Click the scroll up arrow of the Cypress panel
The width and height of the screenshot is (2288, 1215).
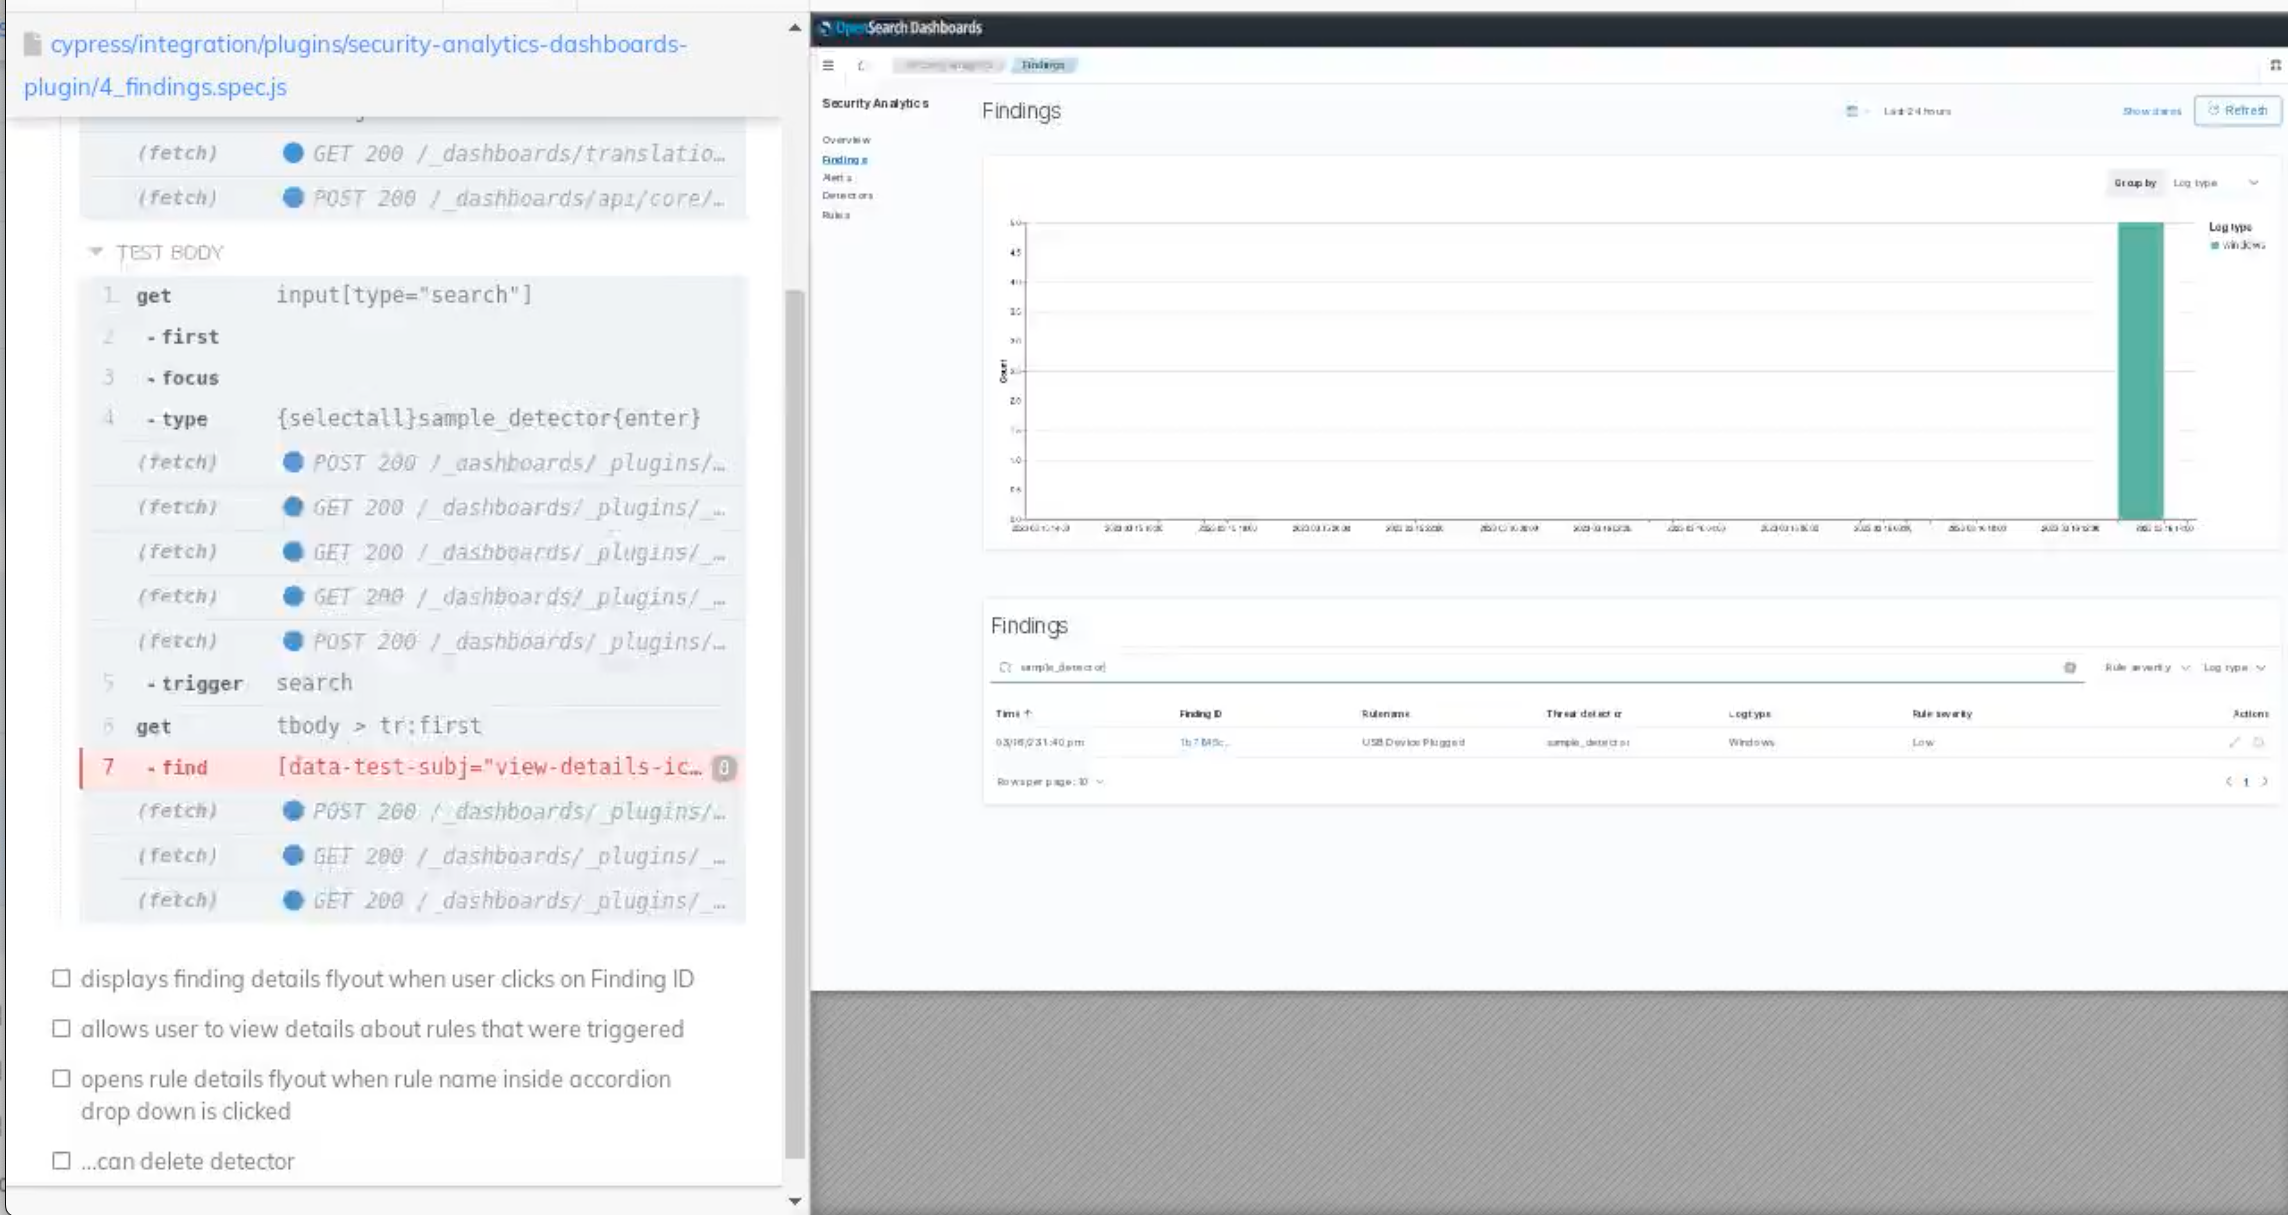(x=795, y=28)
